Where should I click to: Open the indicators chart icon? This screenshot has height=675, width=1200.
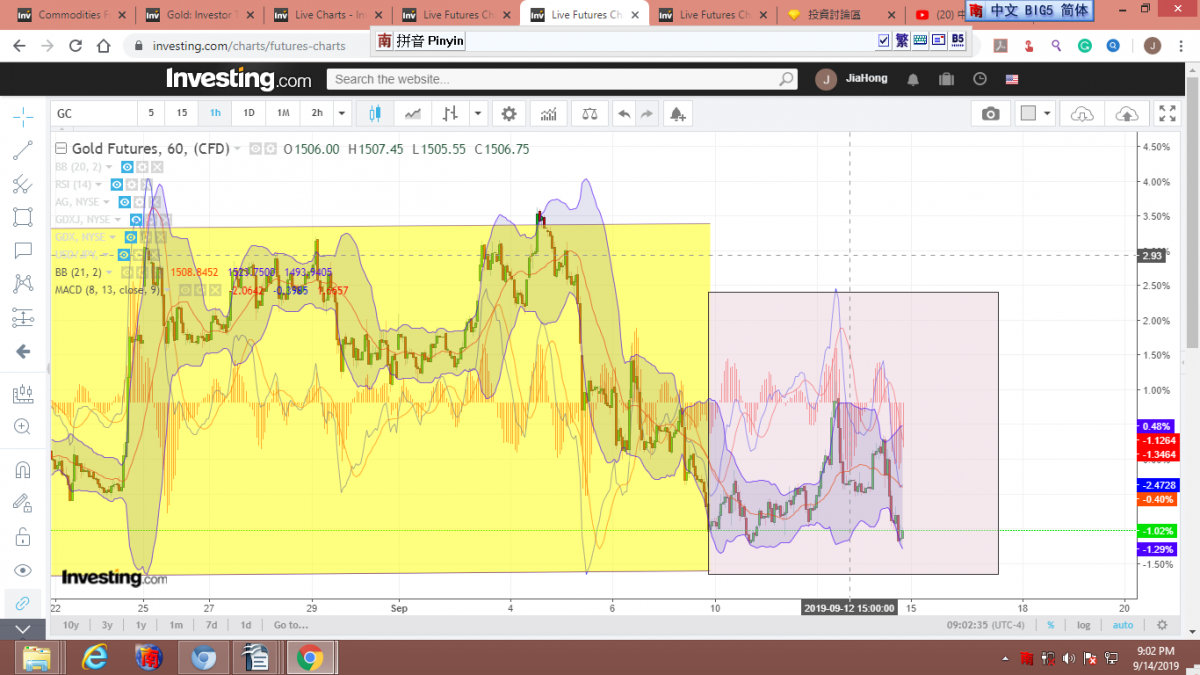(x=548, y=114)
